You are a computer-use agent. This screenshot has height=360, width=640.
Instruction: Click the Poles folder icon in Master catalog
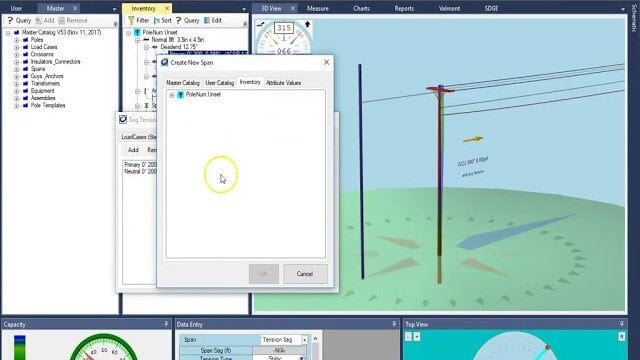[x=25, y=40]
